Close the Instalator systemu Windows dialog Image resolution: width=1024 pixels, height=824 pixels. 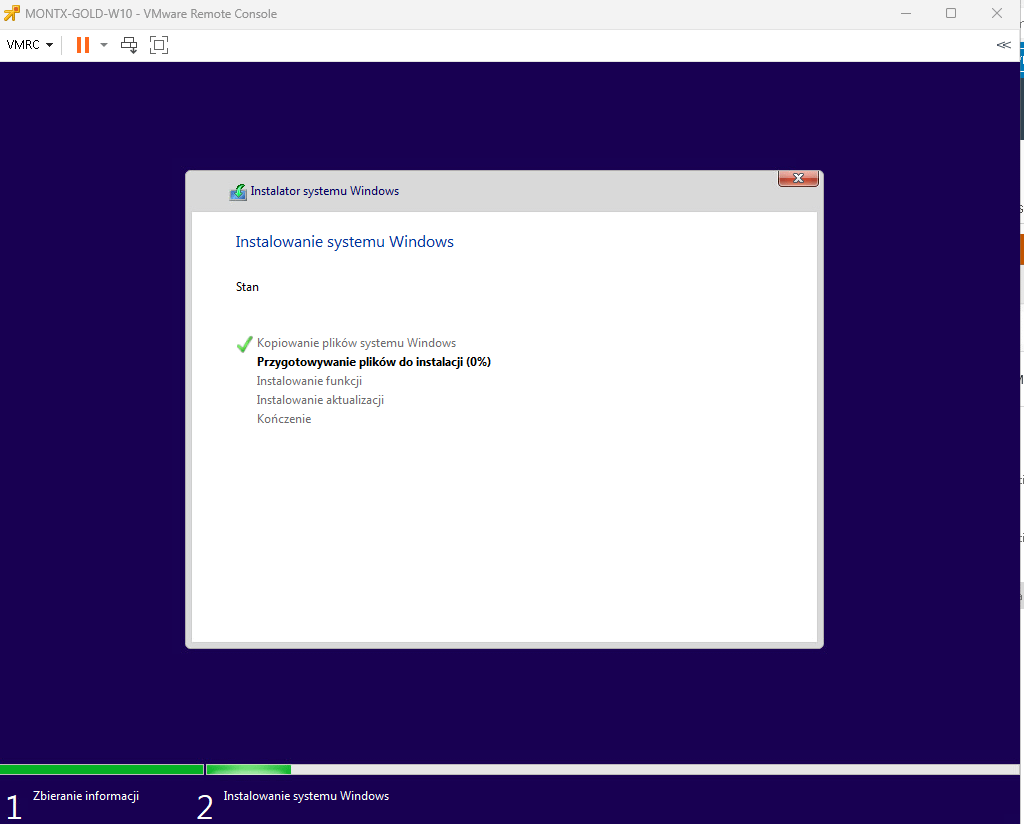pyautogui.click(x=798, y=178)
